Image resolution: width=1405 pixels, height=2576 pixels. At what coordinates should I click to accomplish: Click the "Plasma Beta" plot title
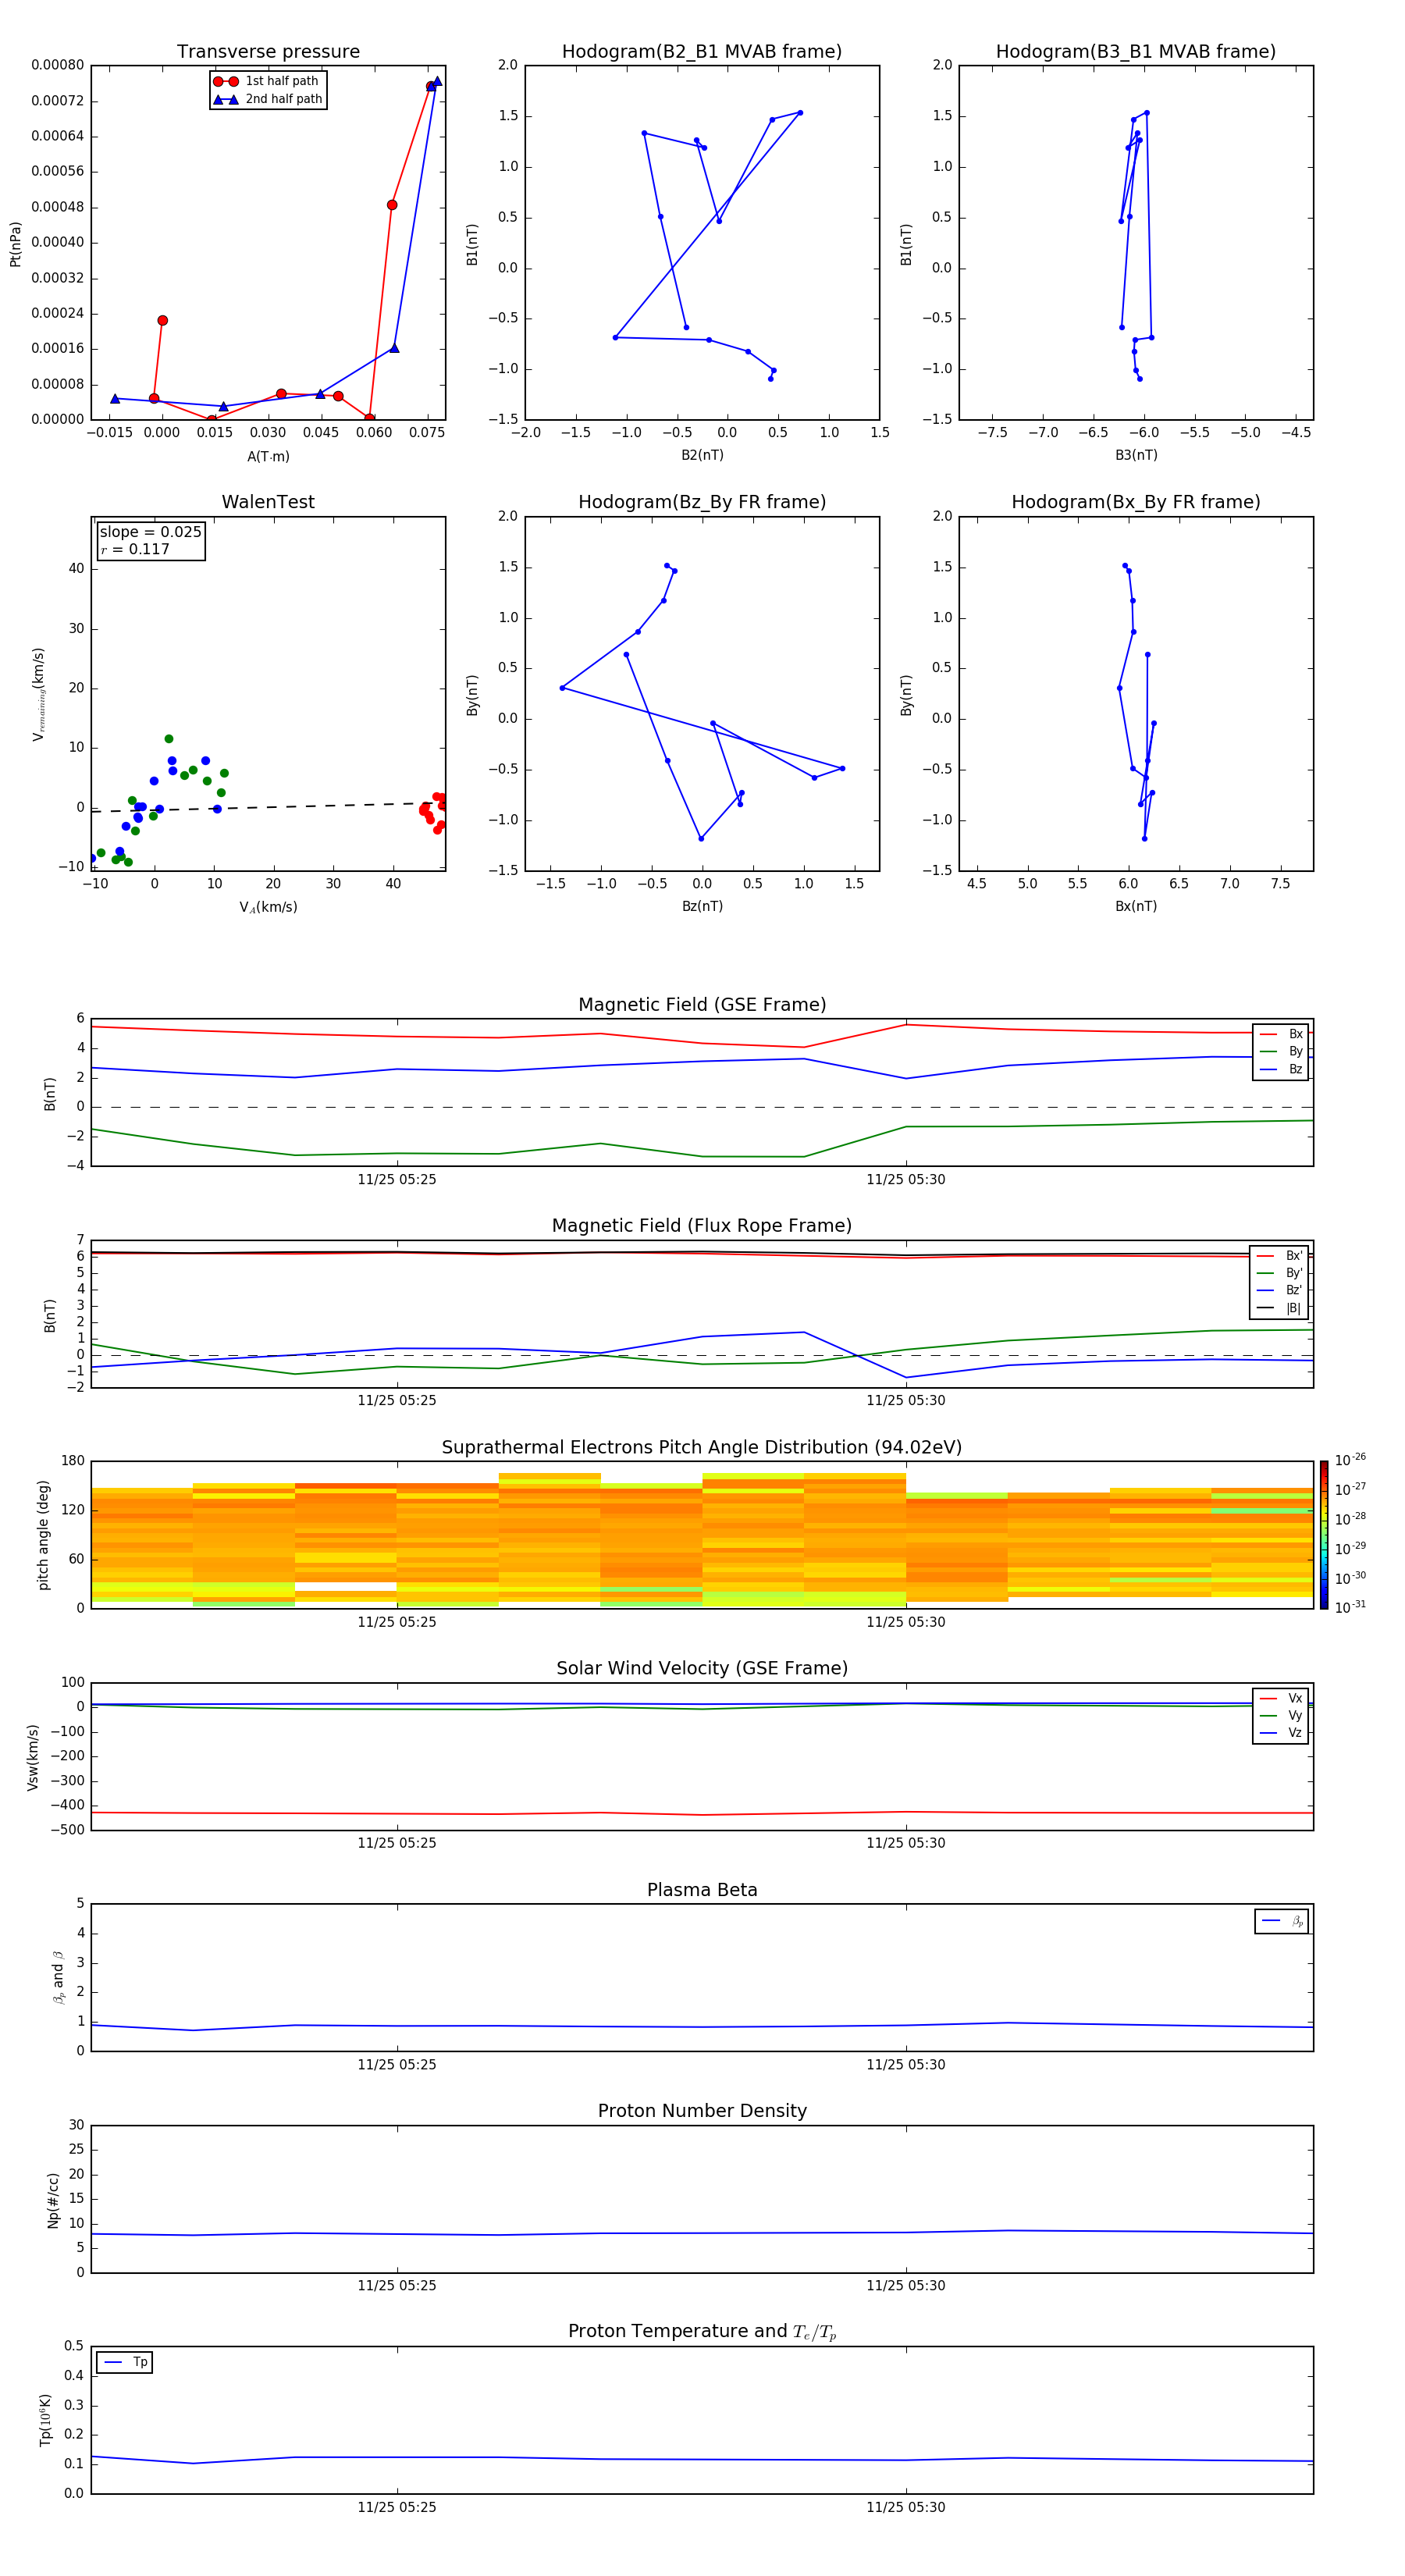(702, 1891)
